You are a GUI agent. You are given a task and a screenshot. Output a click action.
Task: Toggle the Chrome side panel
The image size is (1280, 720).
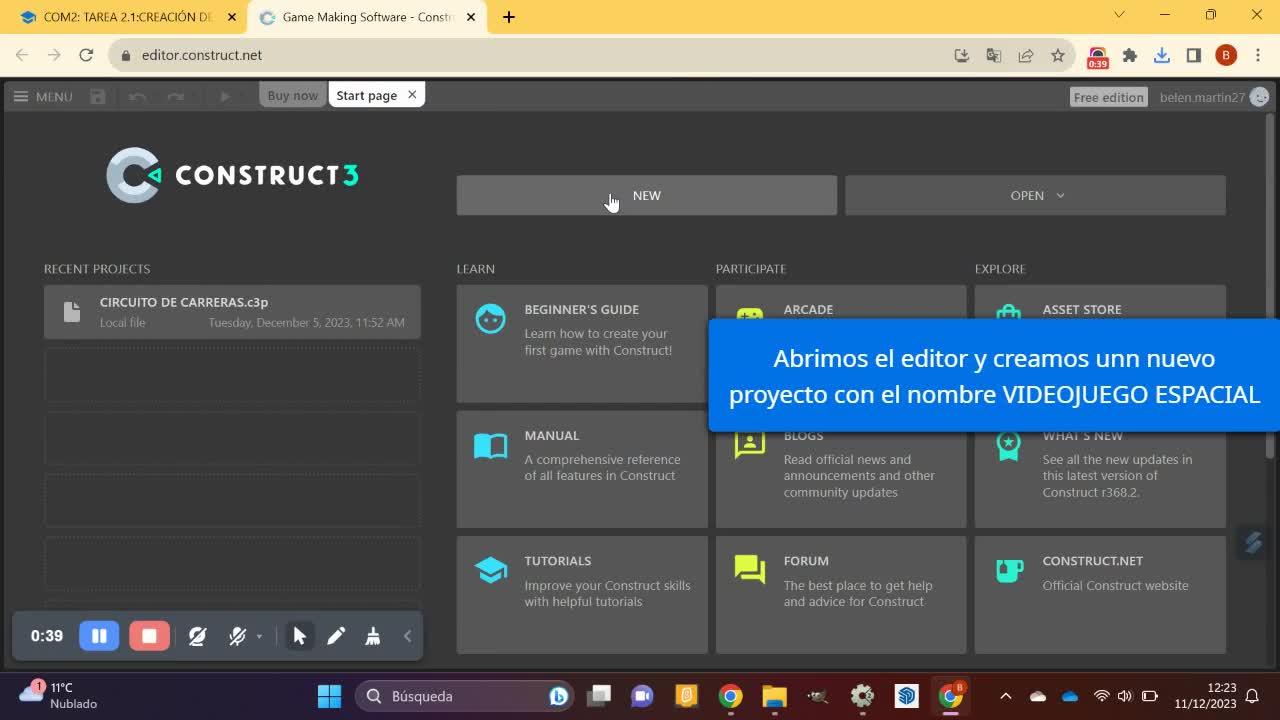tap(1194, 56)
